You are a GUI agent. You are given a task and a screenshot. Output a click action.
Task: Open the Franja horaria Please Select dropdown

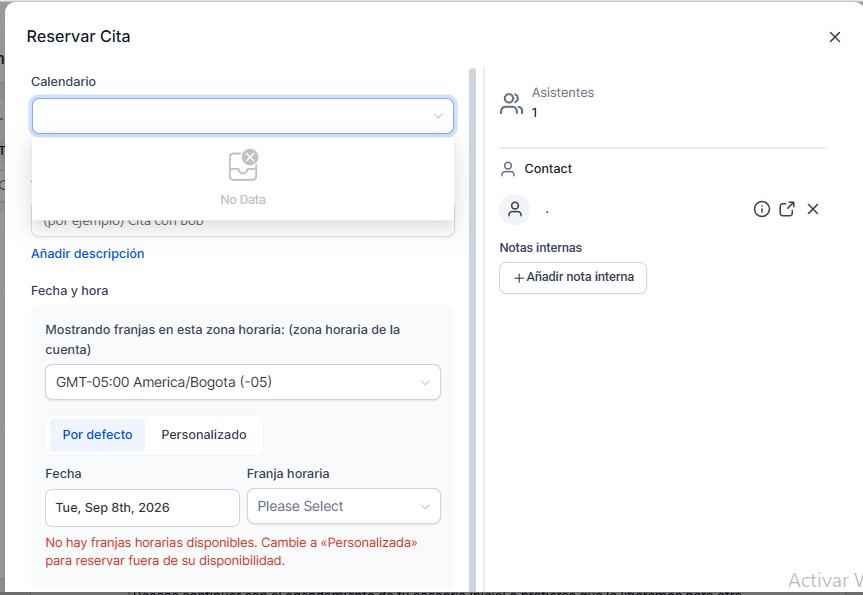tap(343, 506)
